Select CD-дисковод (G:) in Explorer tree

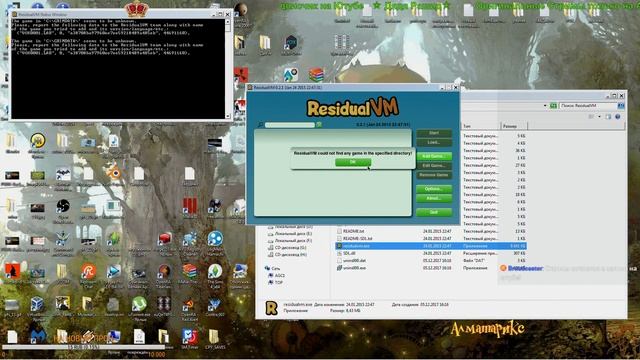[287, 247]
